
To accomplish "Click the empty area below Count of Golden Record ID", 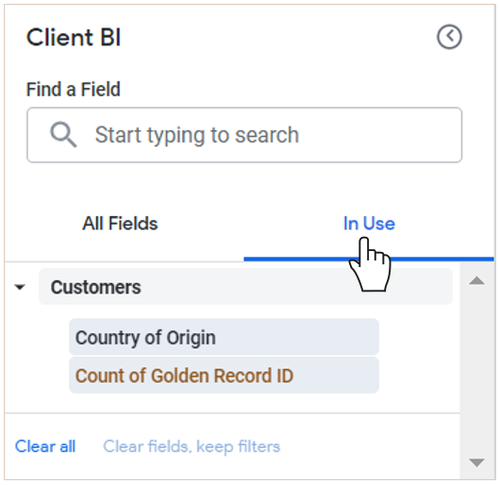I will [232, 403].
